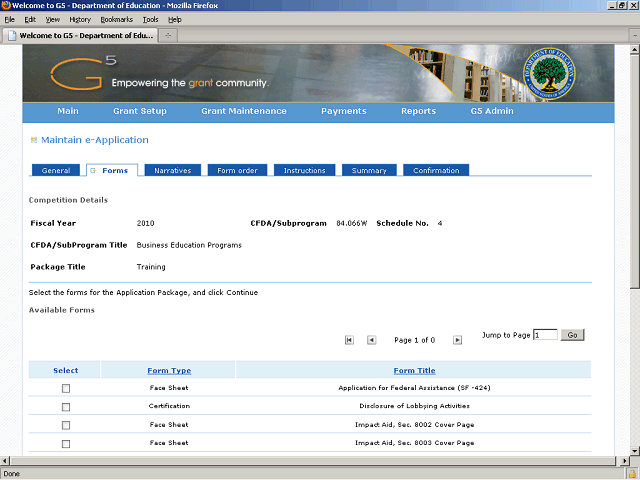Click 'Business Education Programs' title value

pos(189,245)
